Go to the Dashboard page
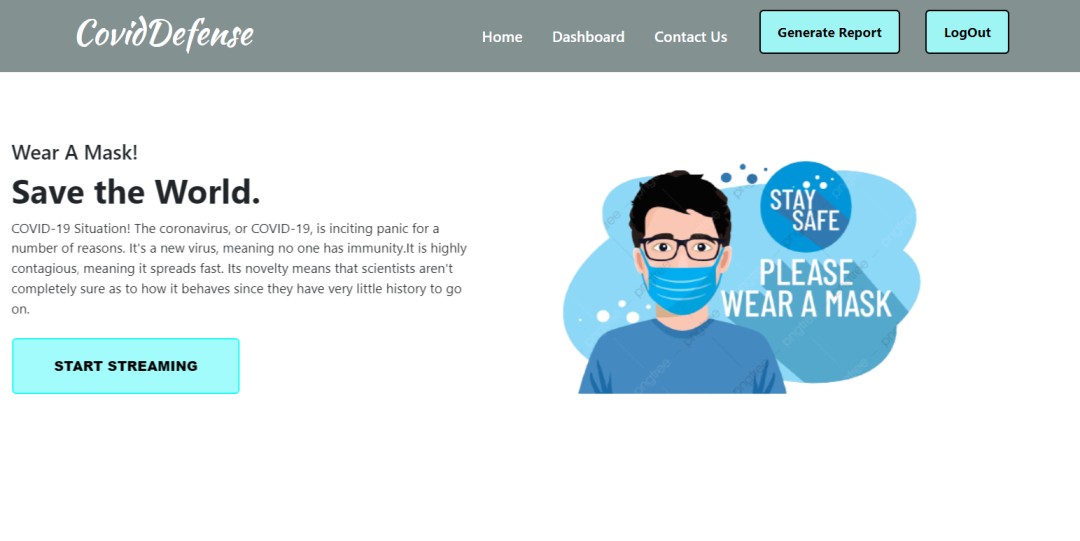Viewport: 1080px width, 541px height. point(588,37)
